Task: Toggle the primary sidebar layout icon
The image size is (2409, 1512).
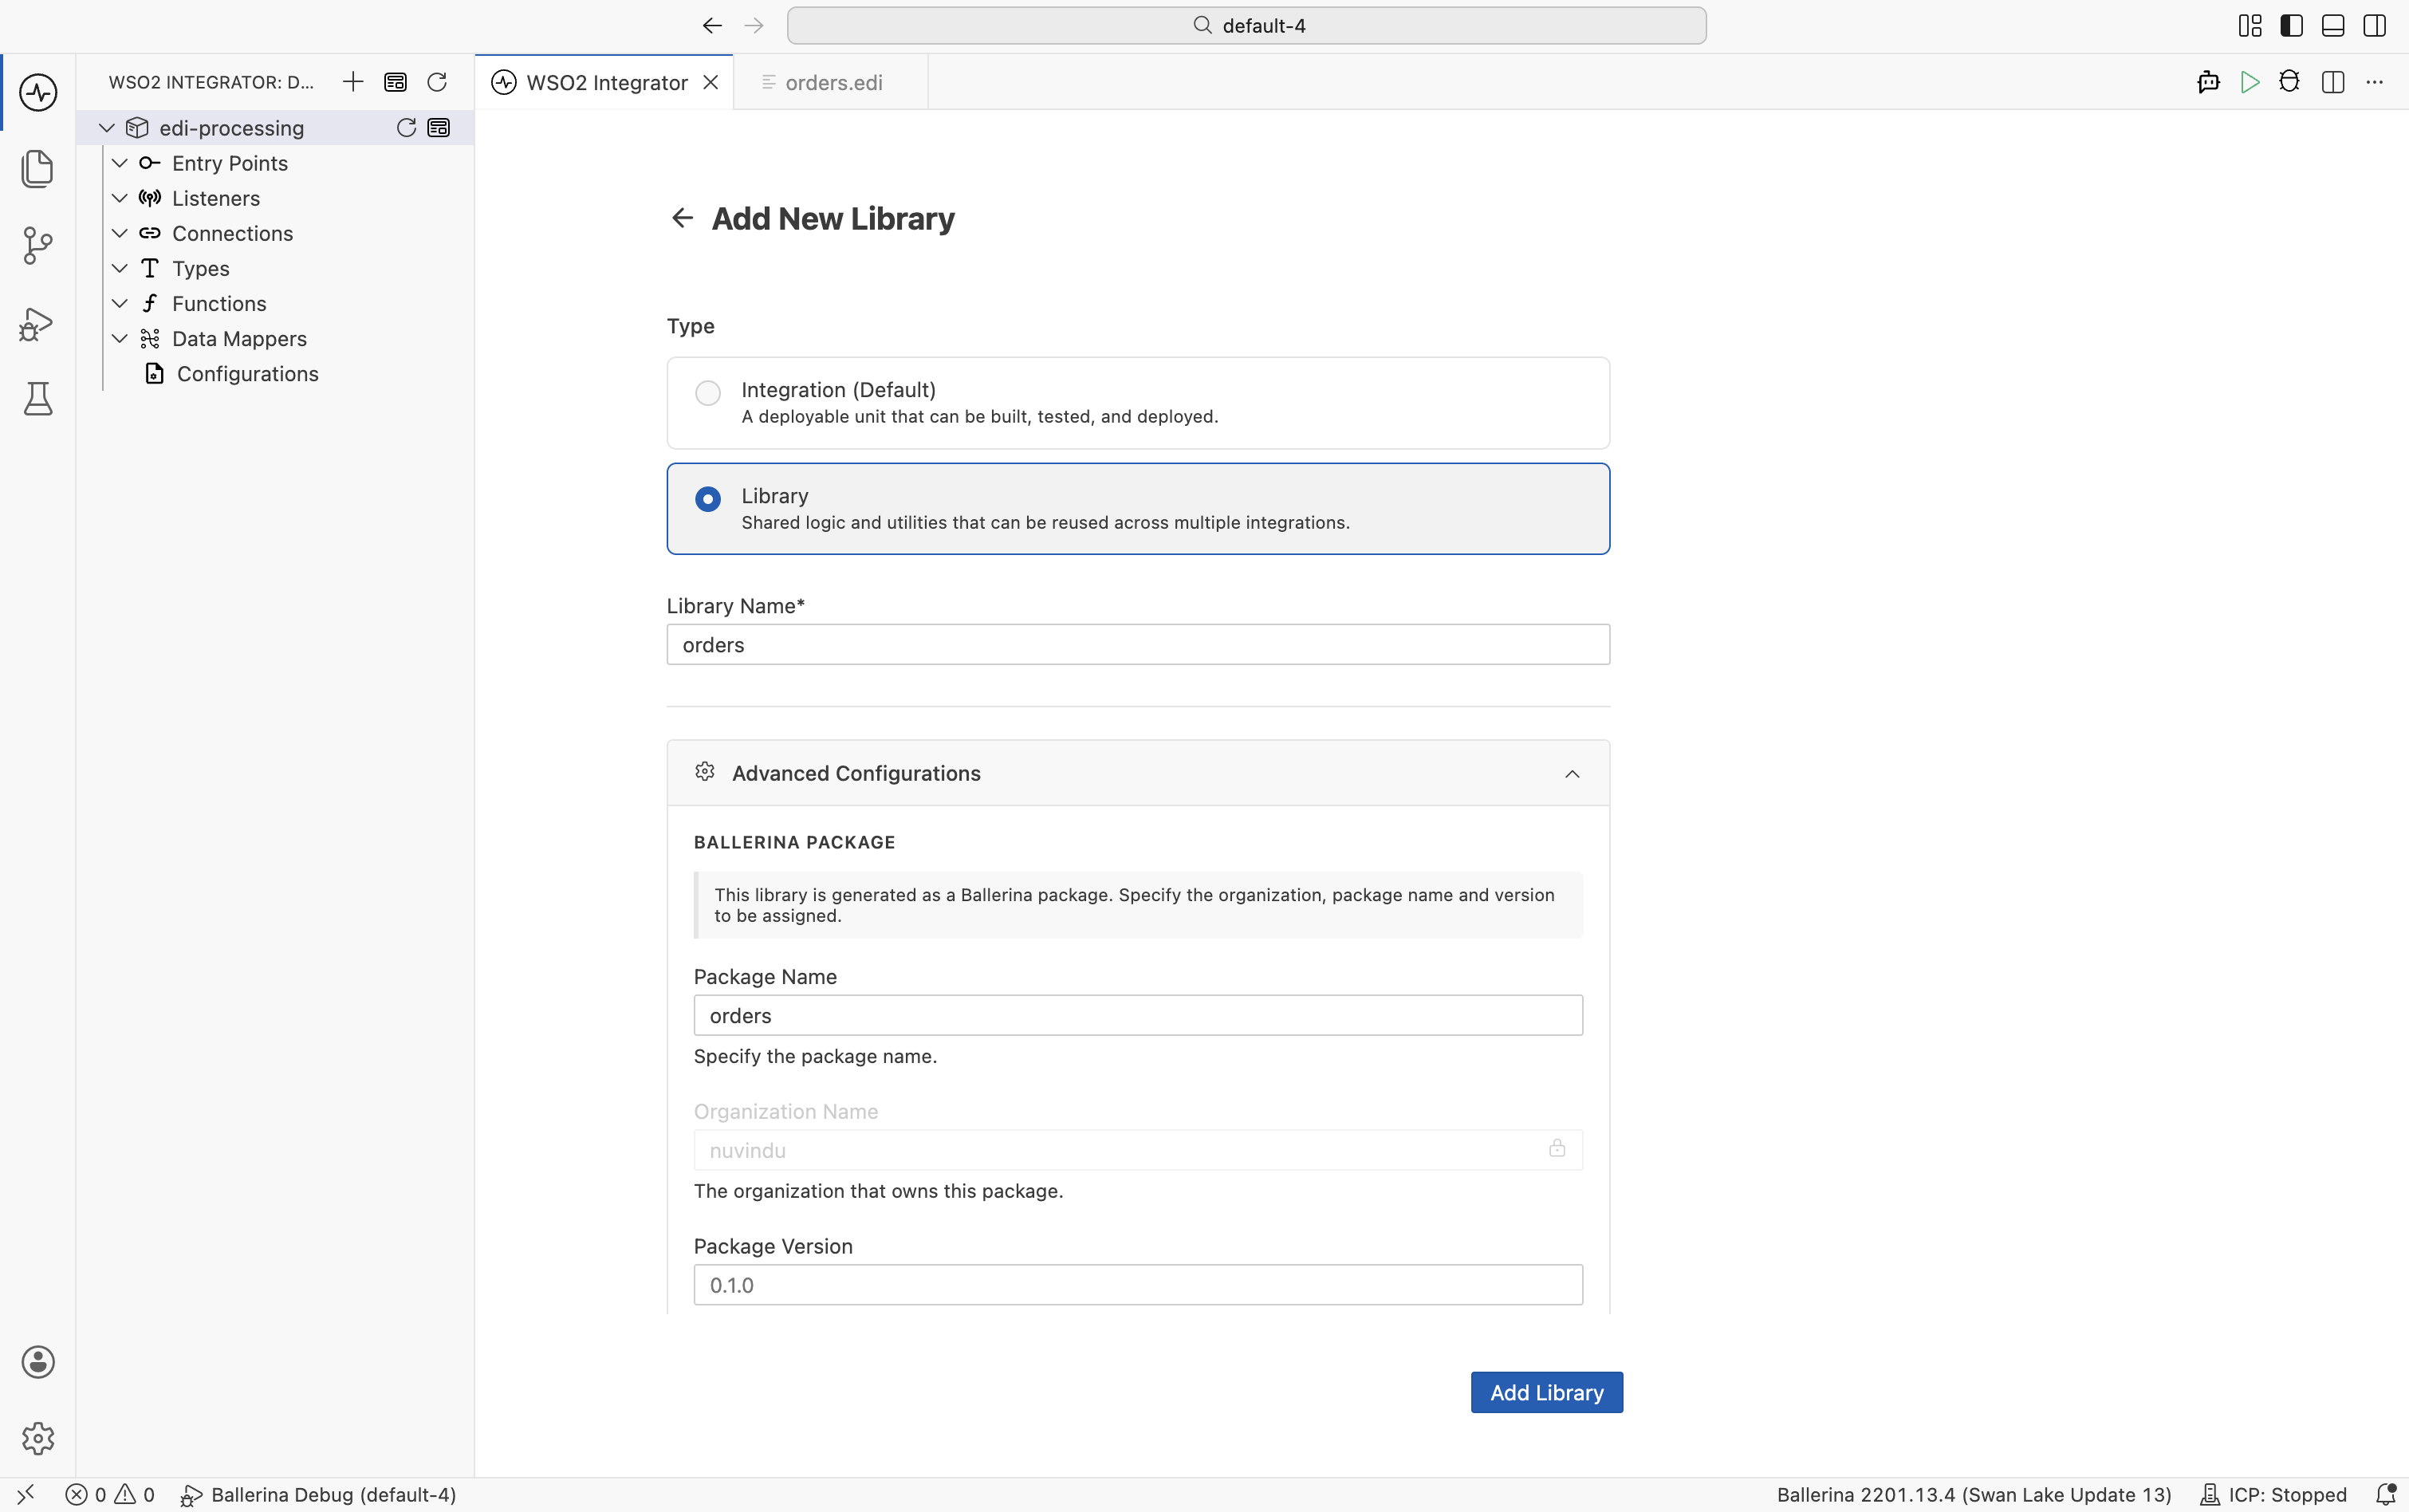Action: [2292, 26]
